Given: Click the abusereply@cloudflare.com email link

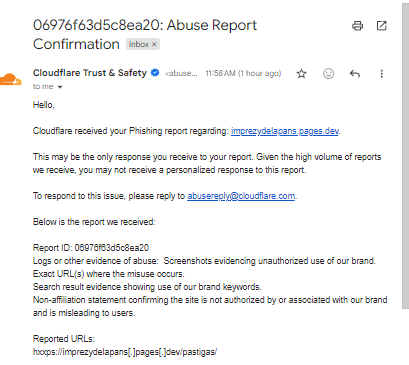Looking at the screenshot, I should pyautogui.click(x=241, y=196).
